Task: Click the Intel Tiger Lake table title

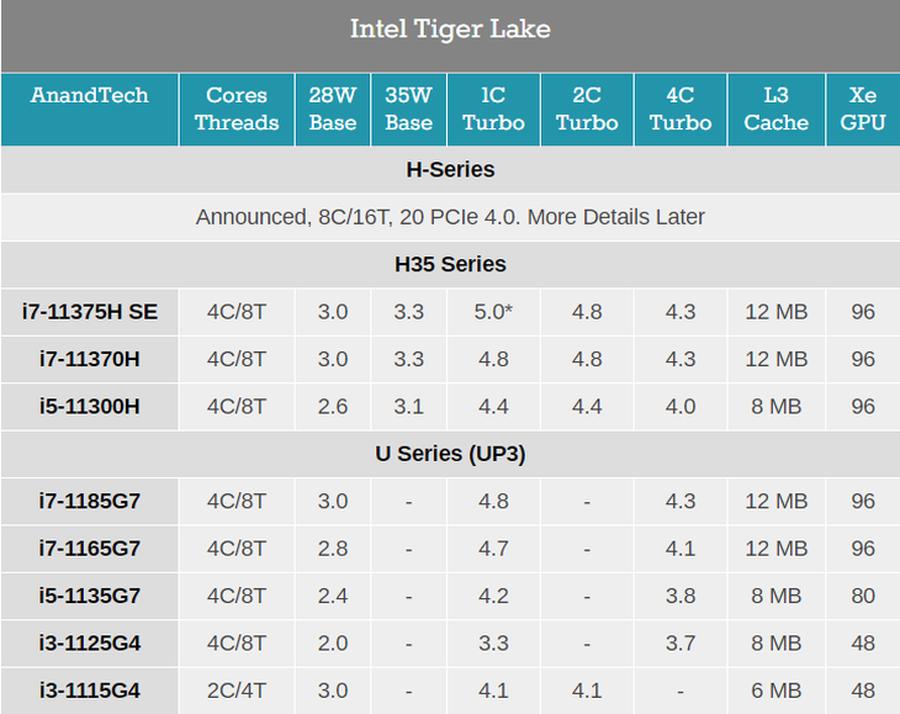Action: point(450,29)
